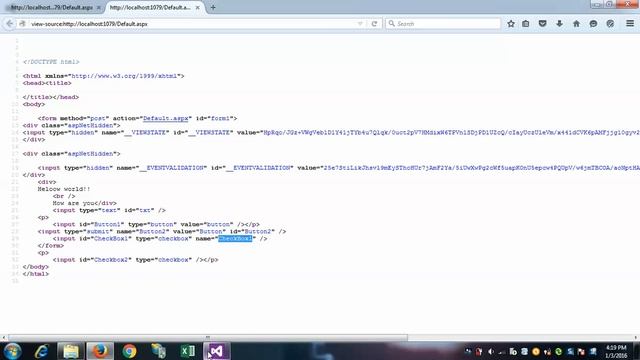Open the taskbar clock showing 4:19 PM
The height and width of the screenshot is (360, 640).
click(616, 351)
